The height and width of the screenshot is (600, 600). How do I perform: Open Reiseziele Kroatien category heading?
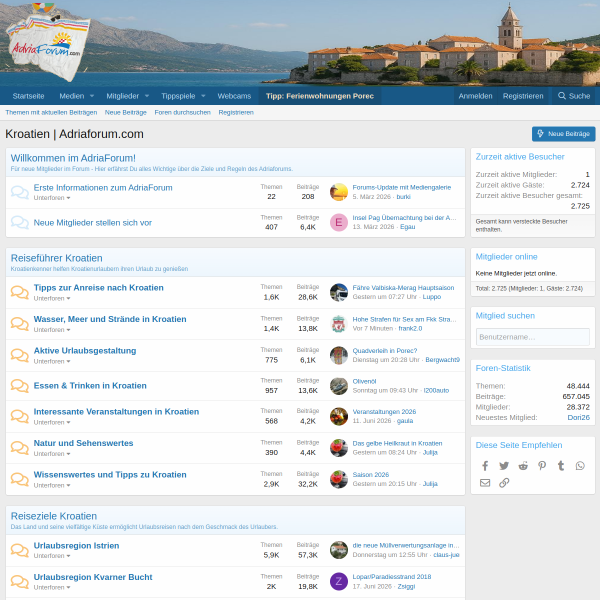[54, 516]
